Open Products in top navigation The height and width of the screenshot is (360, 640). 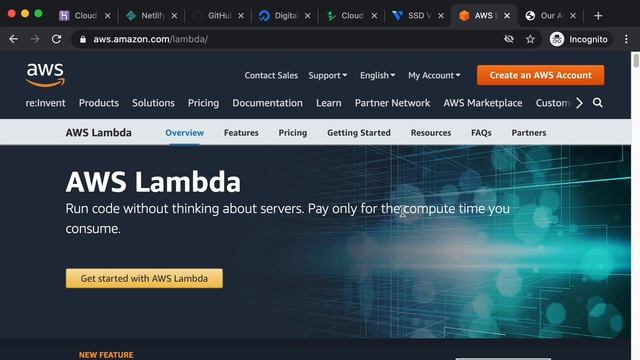[x=99, y=103]
